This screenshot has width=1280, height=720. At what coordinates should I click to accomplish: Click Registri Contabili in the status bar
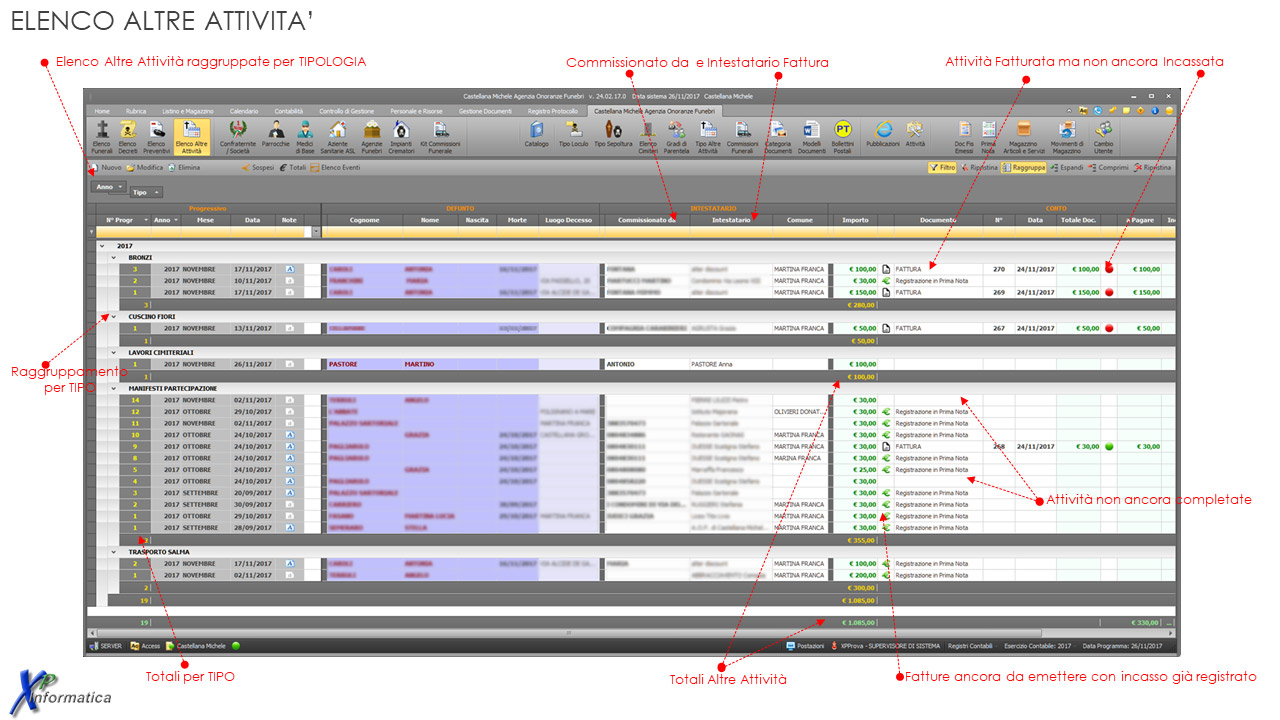(x=970, y=646)
